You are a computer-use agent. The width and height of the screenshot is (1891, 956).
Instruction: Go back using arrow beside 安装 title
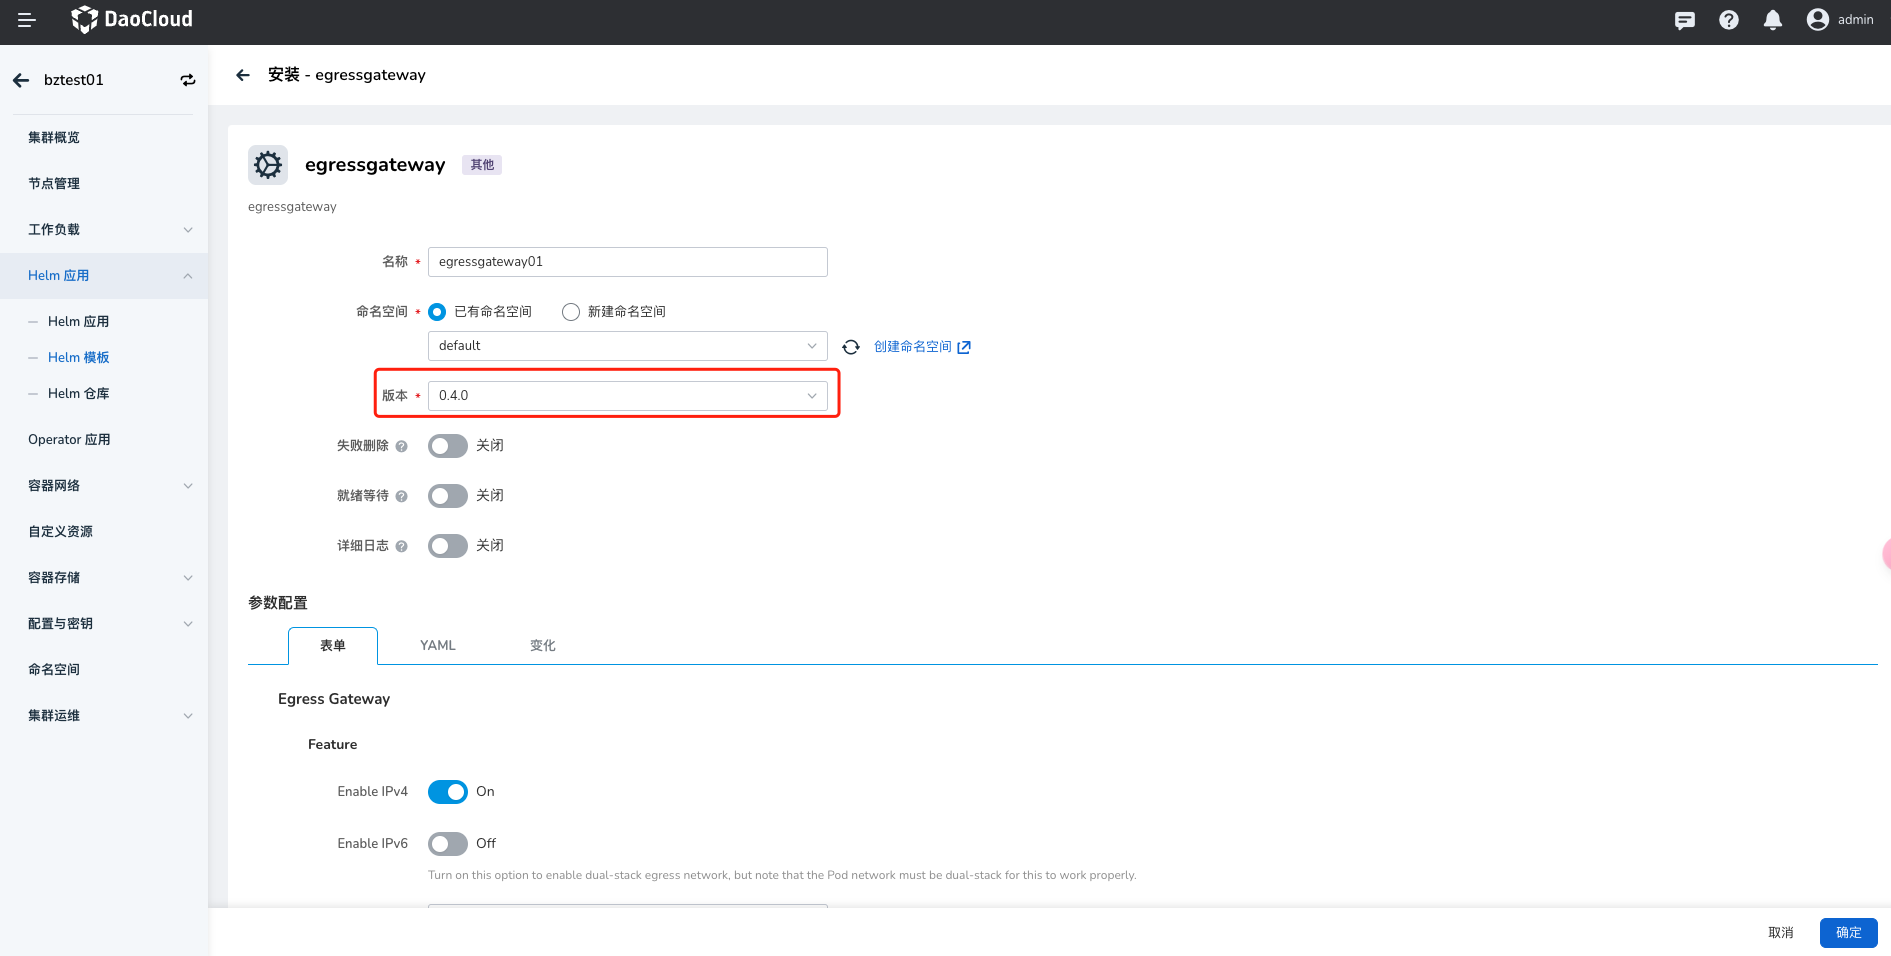pyautogui.click(x=243, y=75)
